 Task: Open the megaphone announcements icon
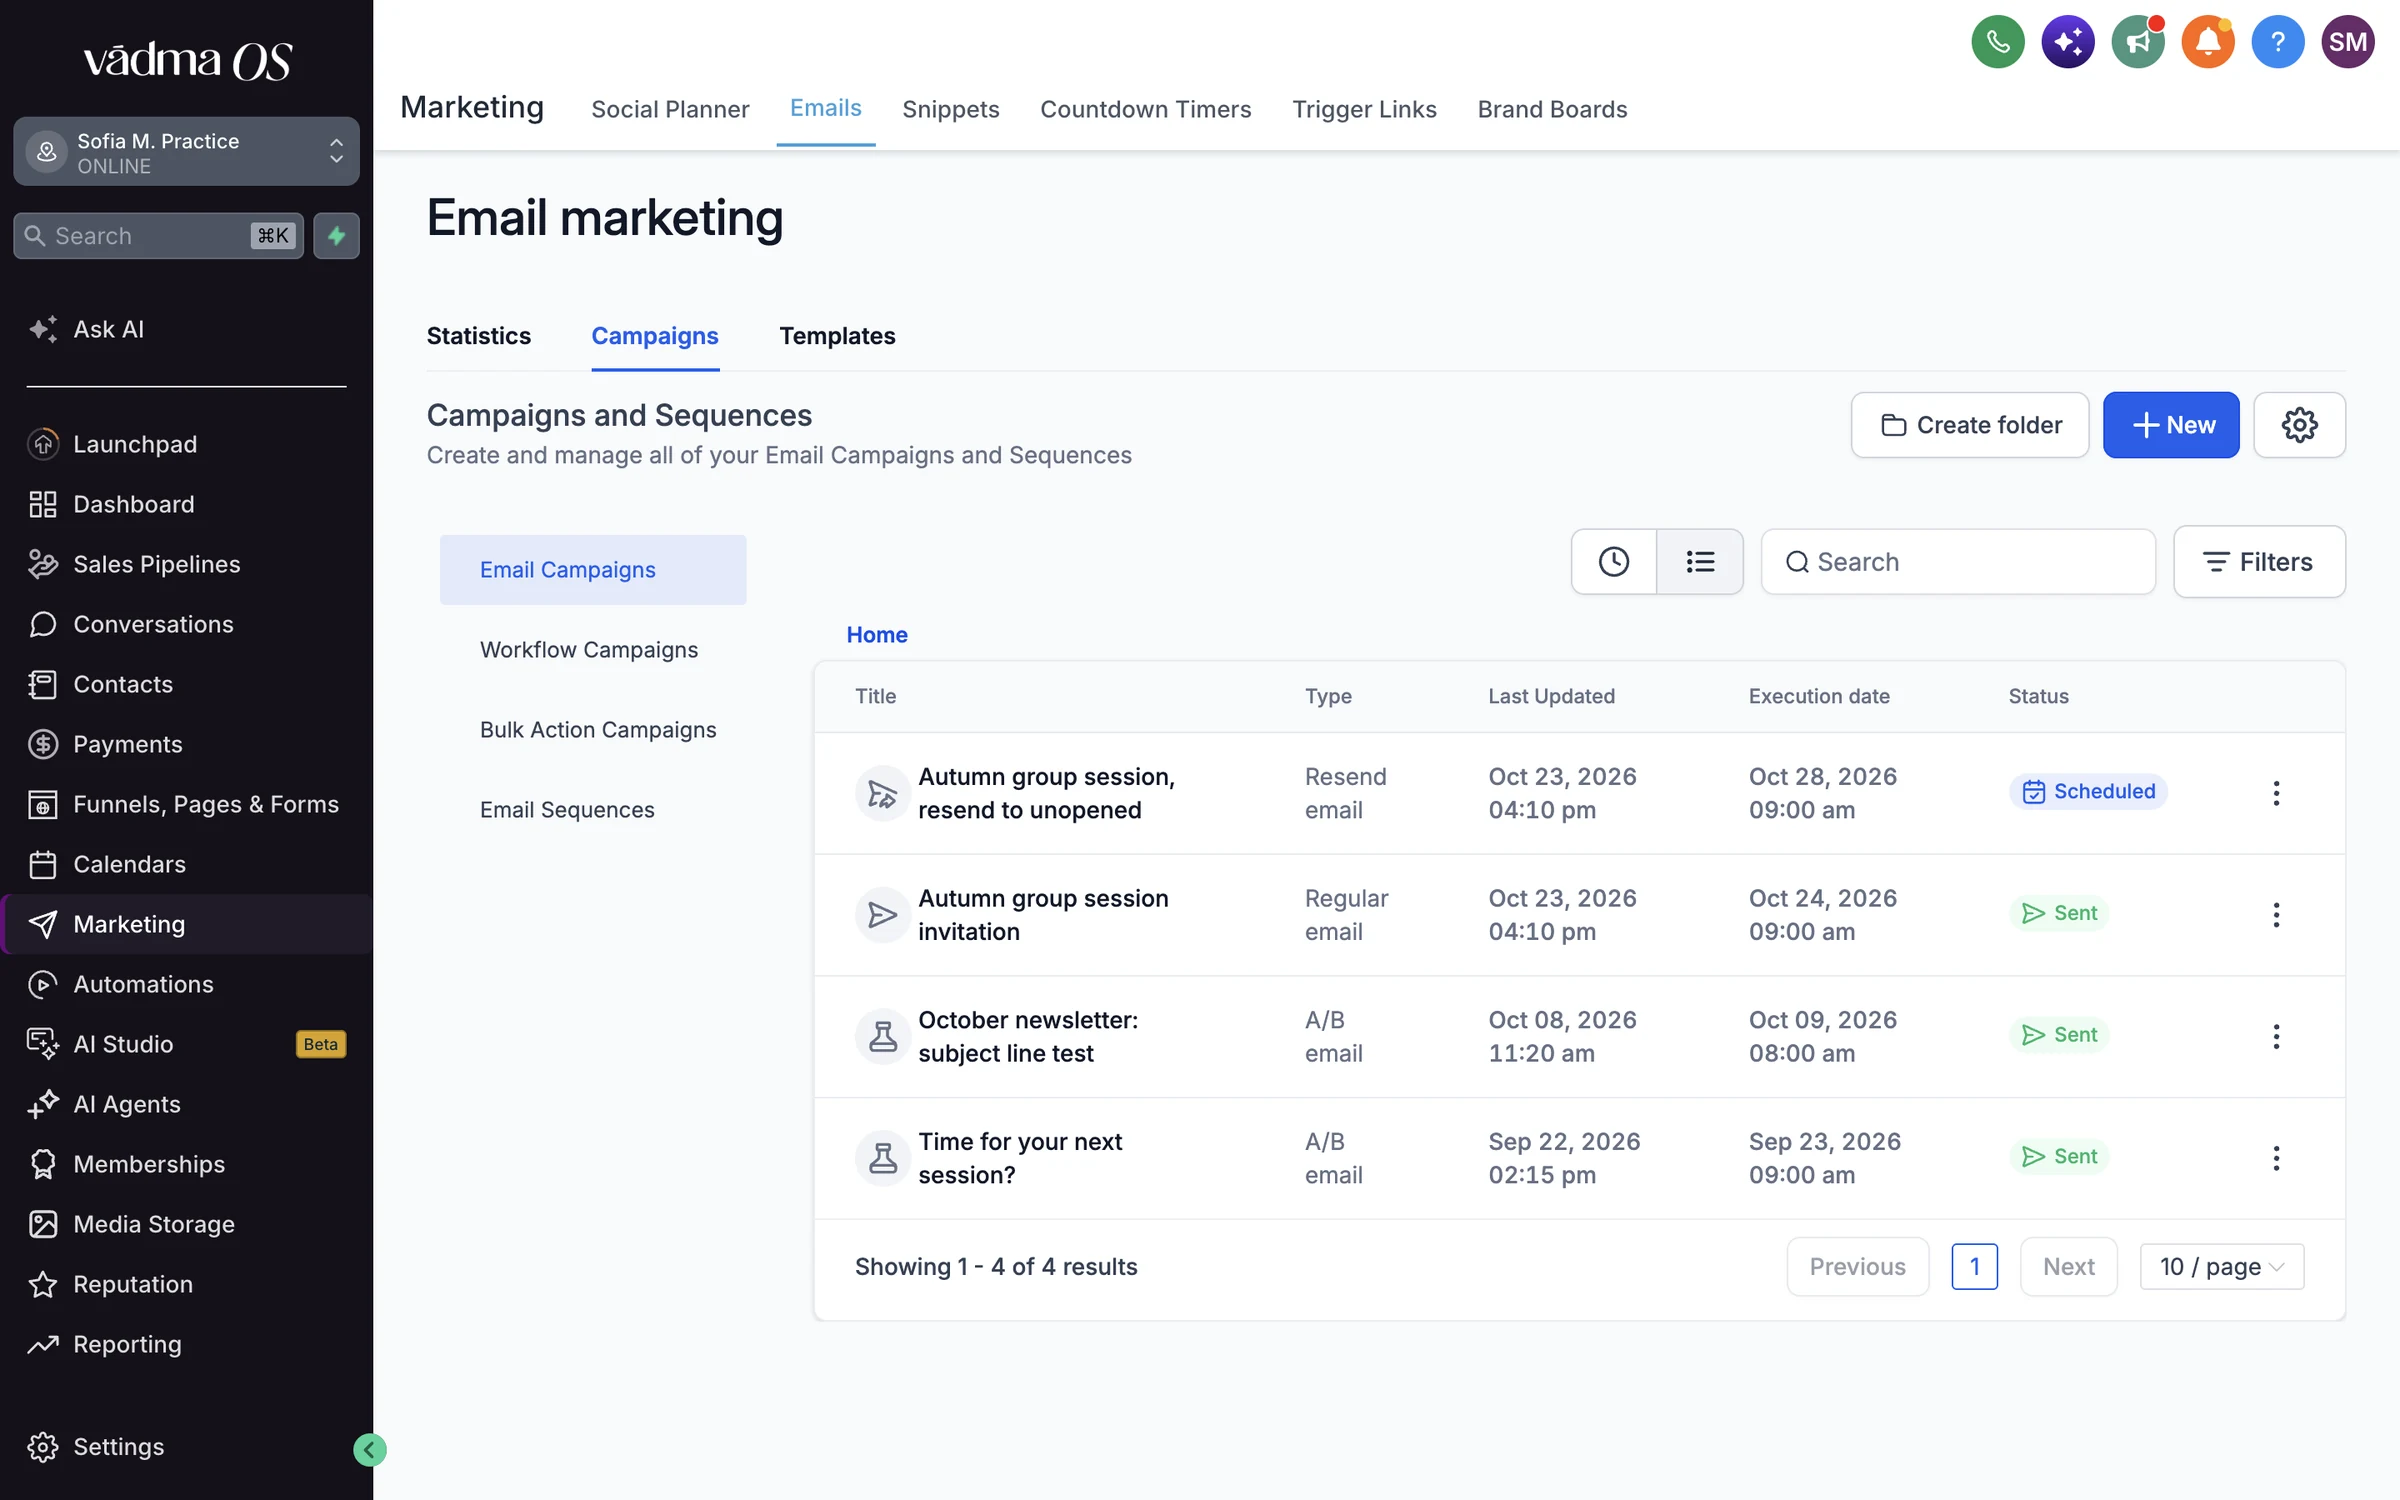click(2137, 42)
